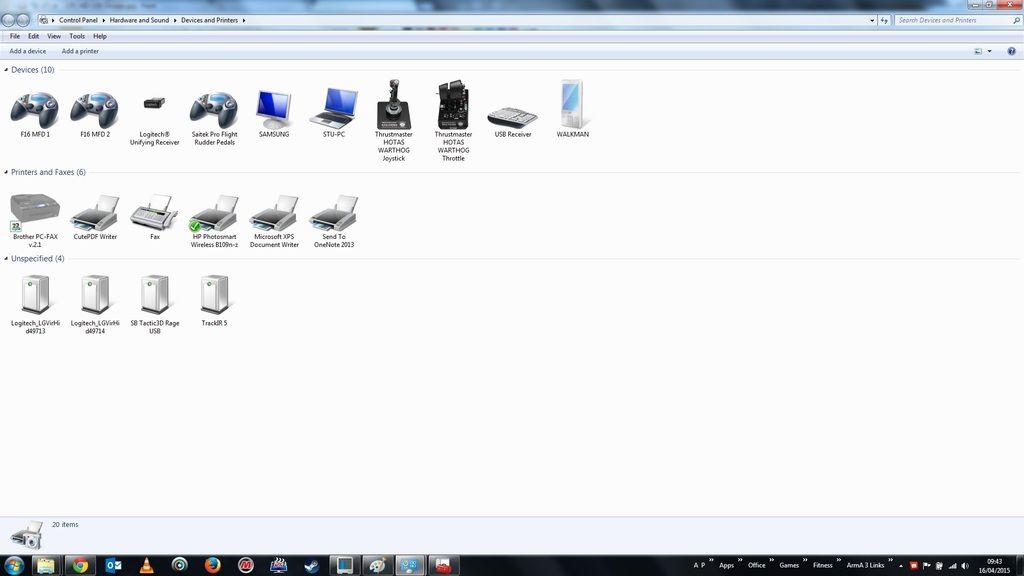Image resolution: width=1024 pixels, height=576 pixels.
Task: Open the ArmA 3 Links taskbar toolbar
Action: tap(865, 566)
